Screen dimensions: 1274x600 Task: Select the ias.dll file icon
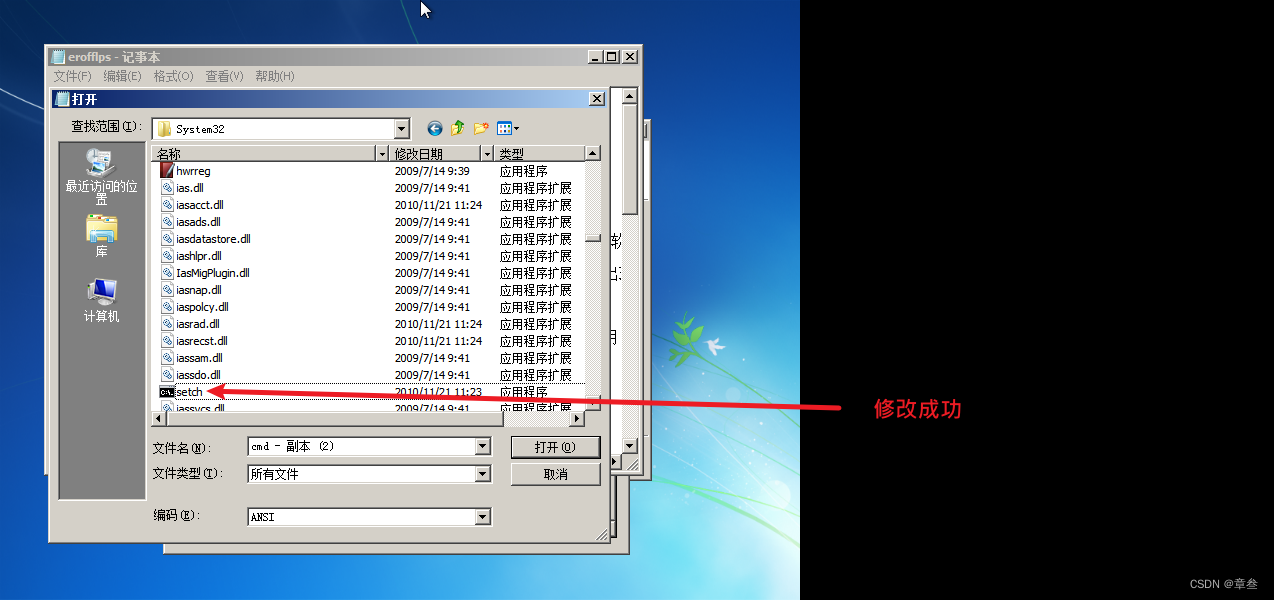click(x=167, y=188)
